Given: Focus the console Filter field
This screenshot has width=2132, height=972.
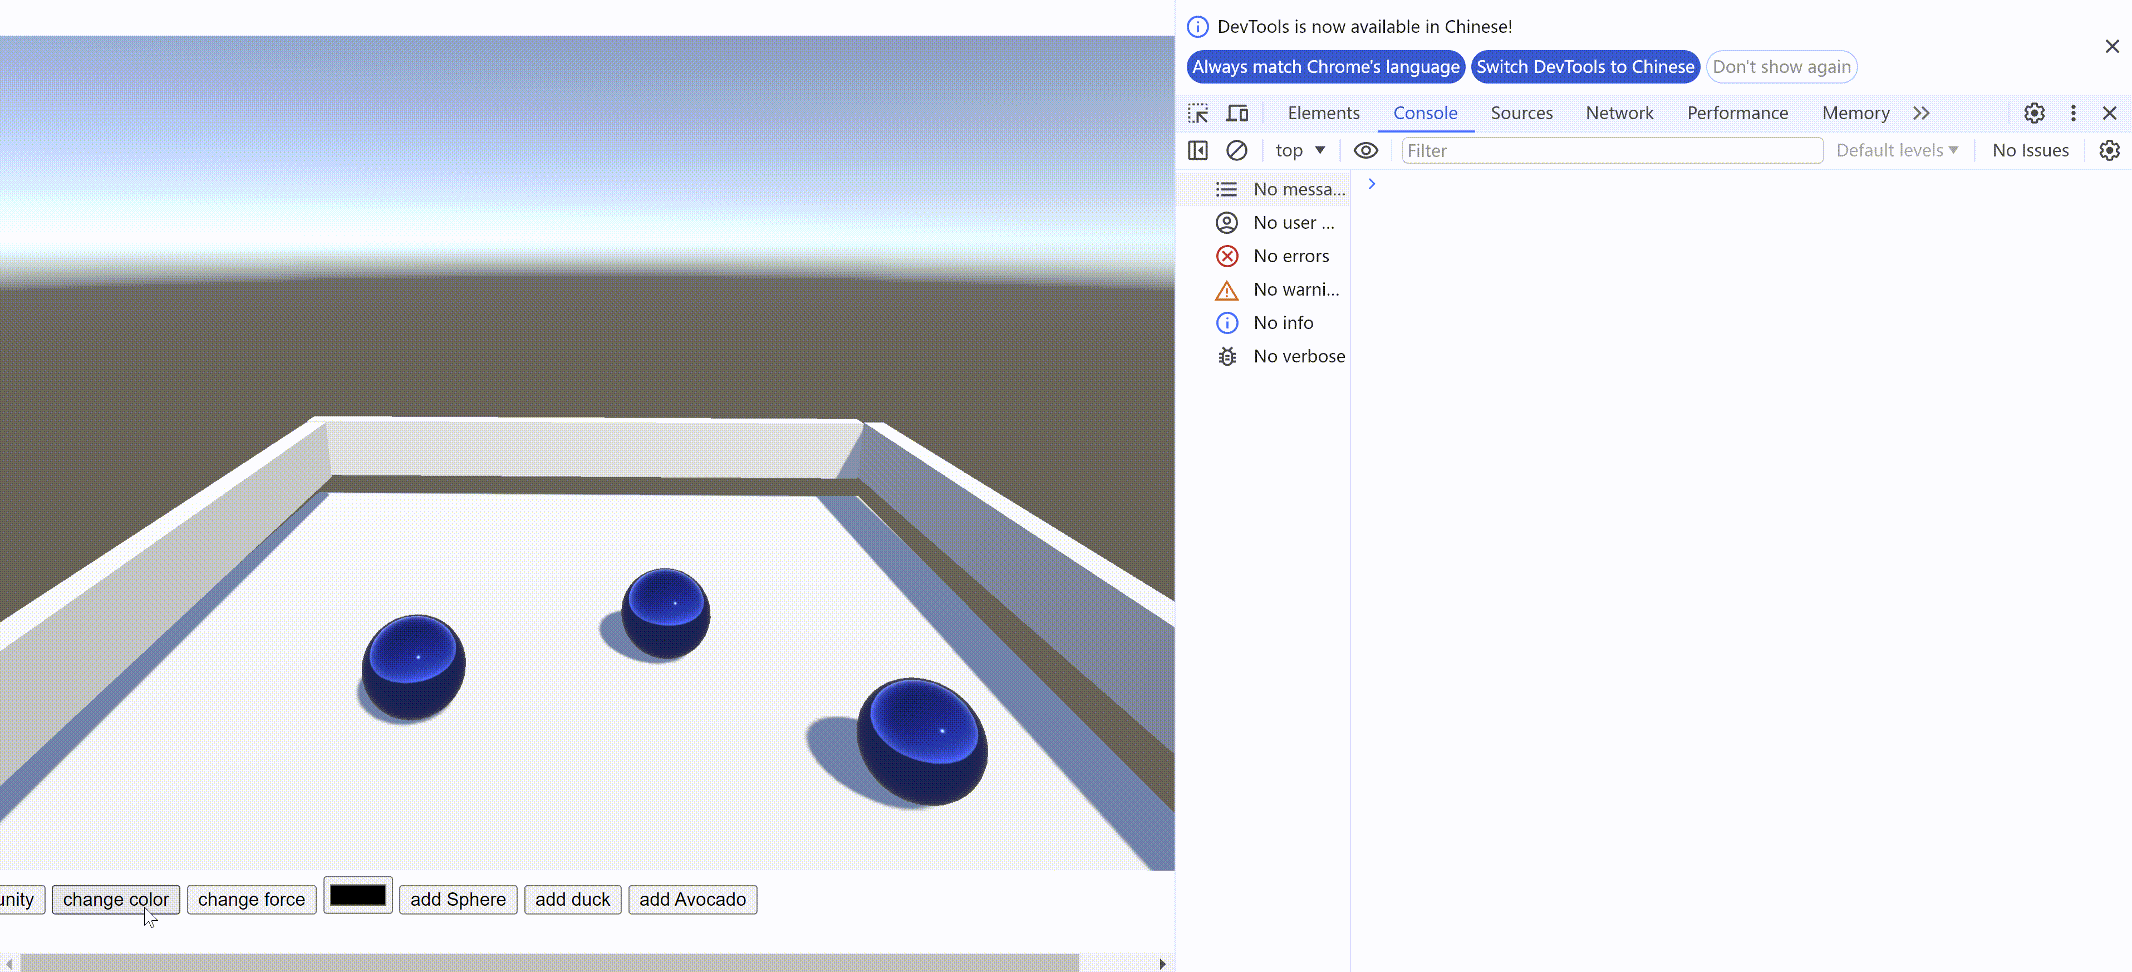Looking at the screenshot, I should click(x=1612, y=151).
